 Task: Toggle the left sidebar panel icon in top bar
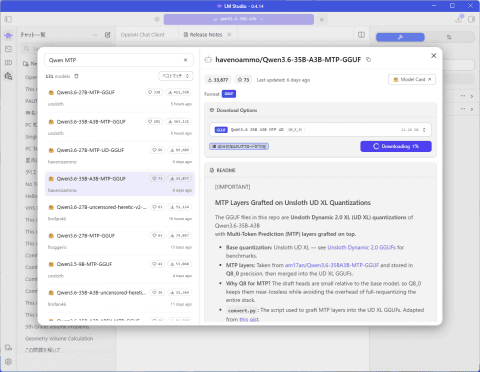click(x=8, y=19)
